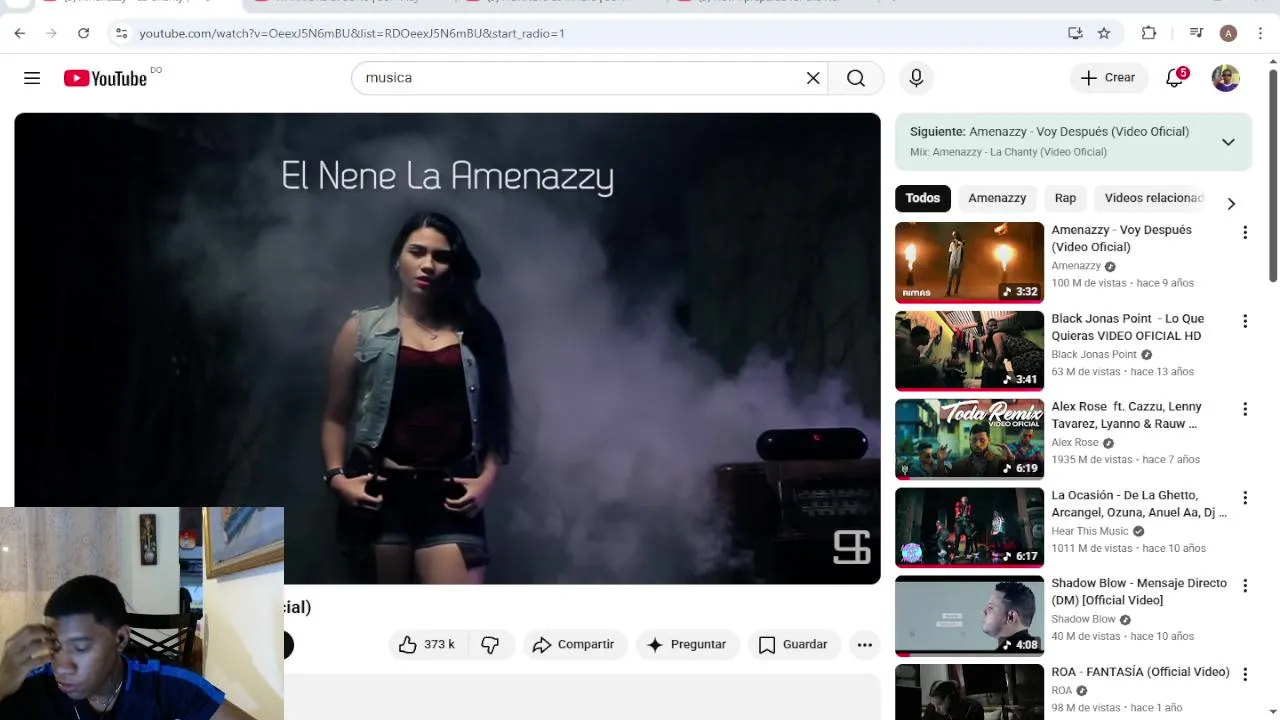Screen dimensions: 1280x720
Task: Open the Alex Rose ft. Cazzu title
Action: pyautogui.click(x=1126, y=415)
